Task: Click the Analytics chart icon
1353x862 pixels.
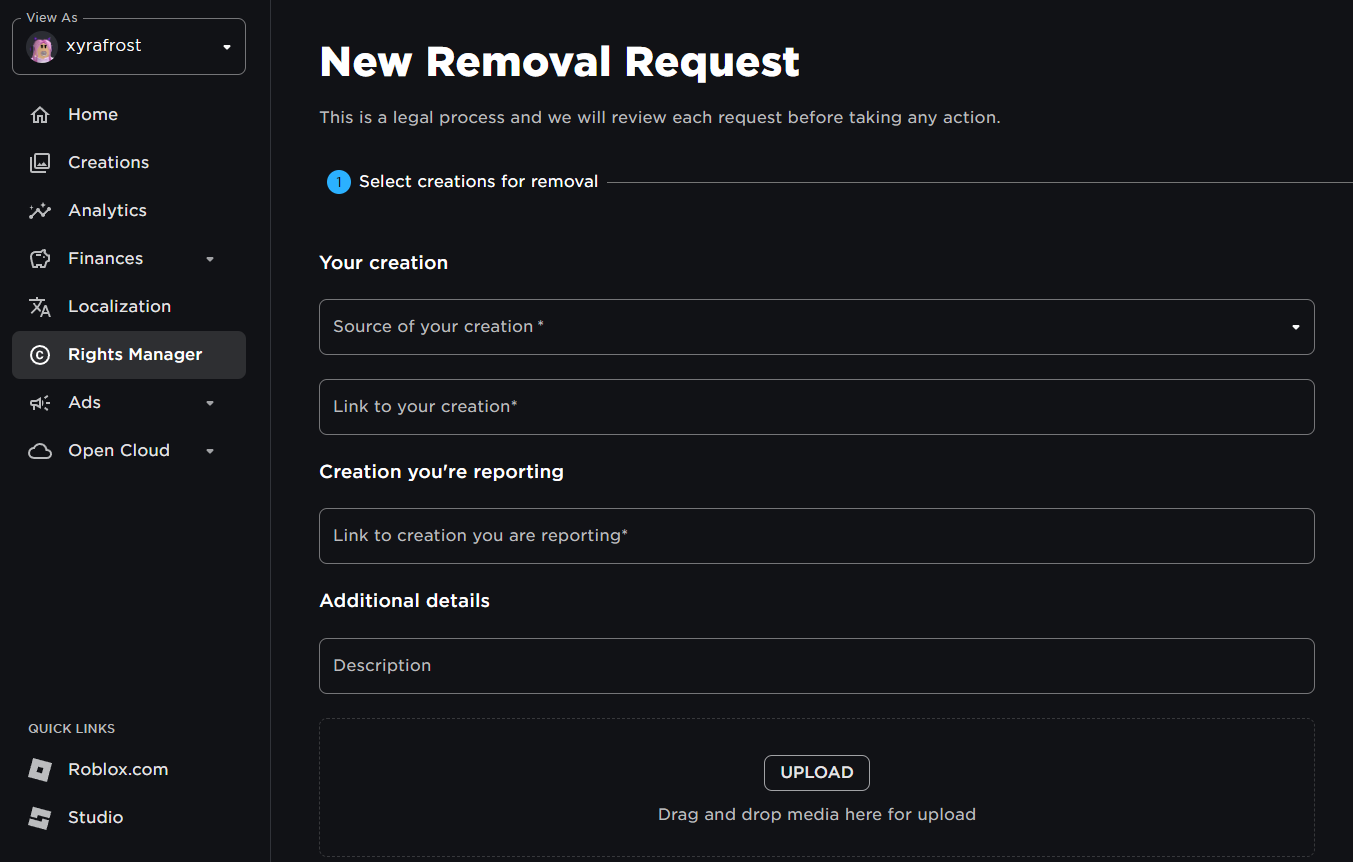Action: point(40,210)
